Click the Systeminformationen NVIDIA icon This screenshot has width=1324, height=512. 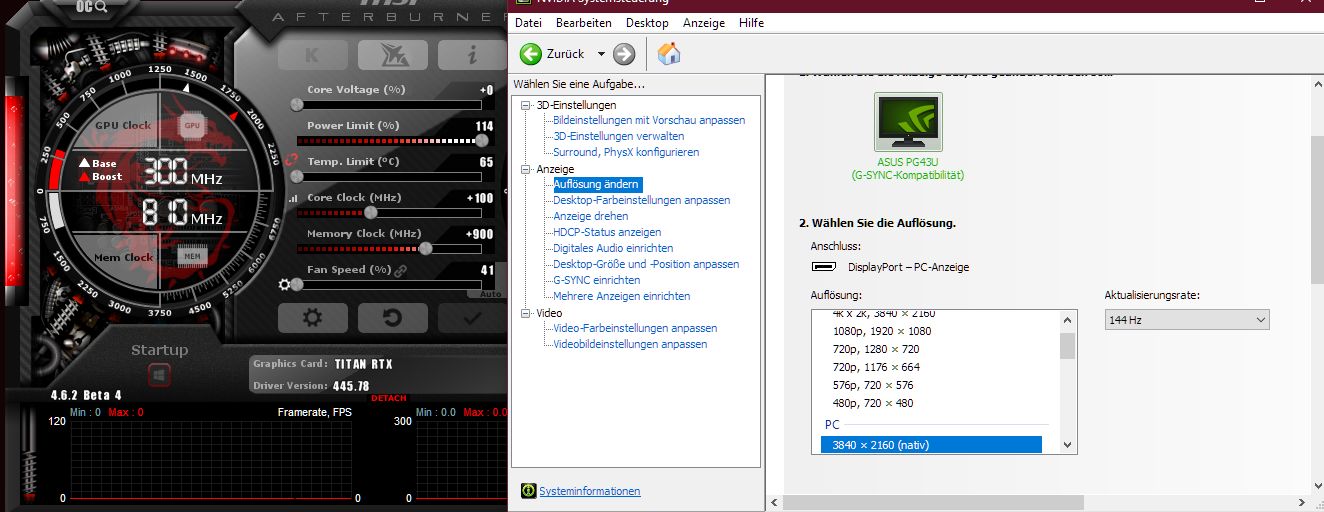click(x=528, y=491)
